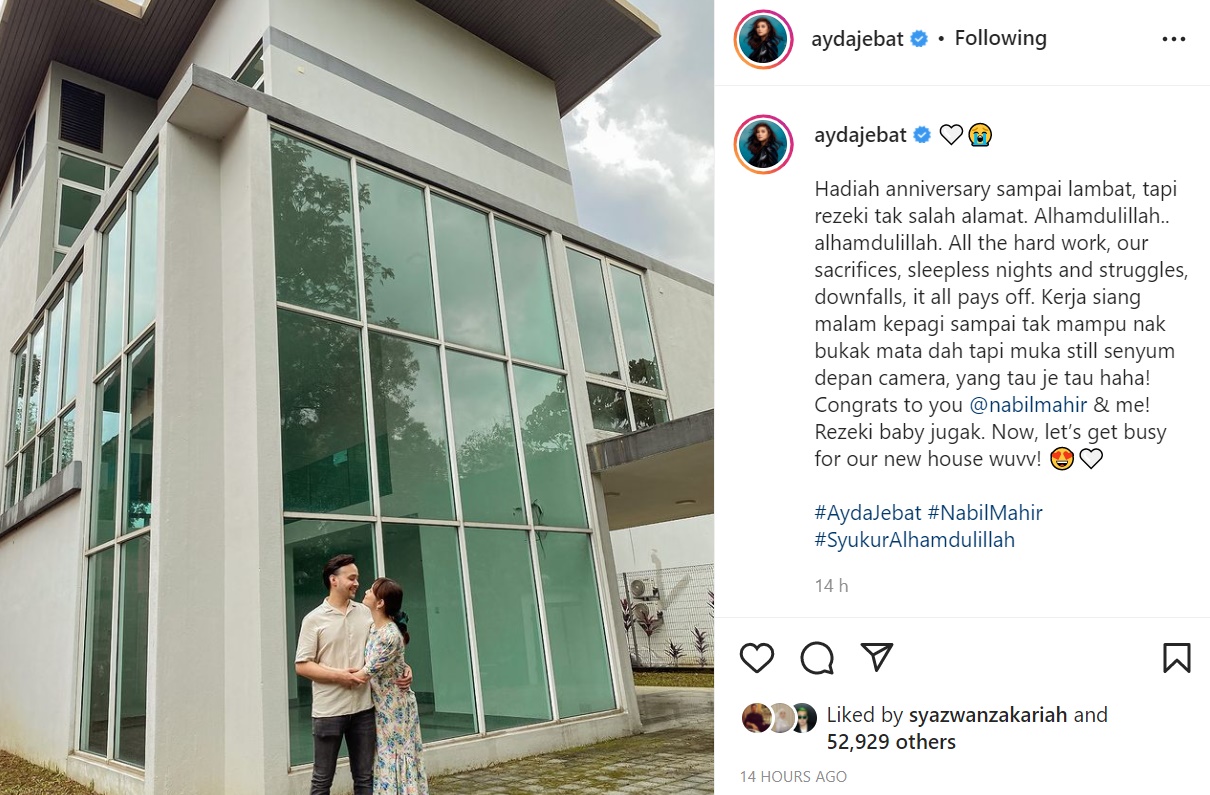Open comments with the speech bubble icon
Image resolution: width=1210 pixels, height=795 pixels.
[817, 657]
